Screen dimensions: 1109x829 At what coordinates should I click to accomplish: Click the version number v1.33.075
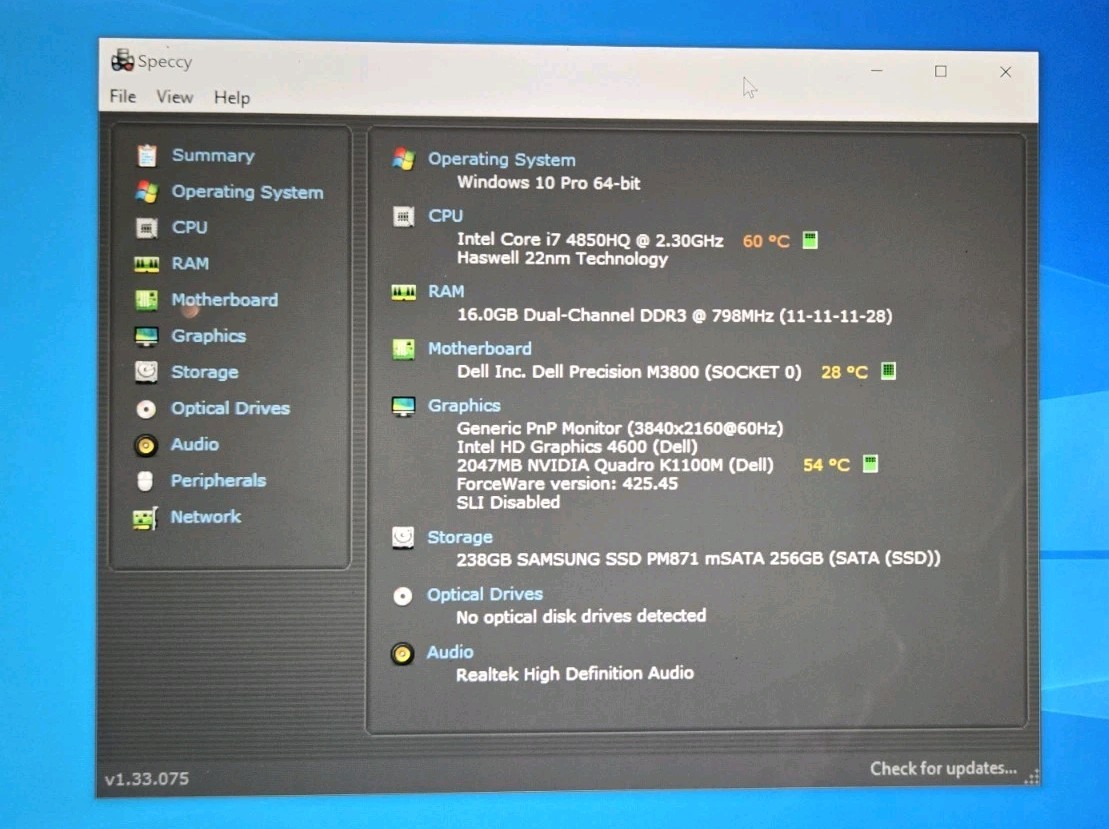pyautogui.click(x=147, y=779)
